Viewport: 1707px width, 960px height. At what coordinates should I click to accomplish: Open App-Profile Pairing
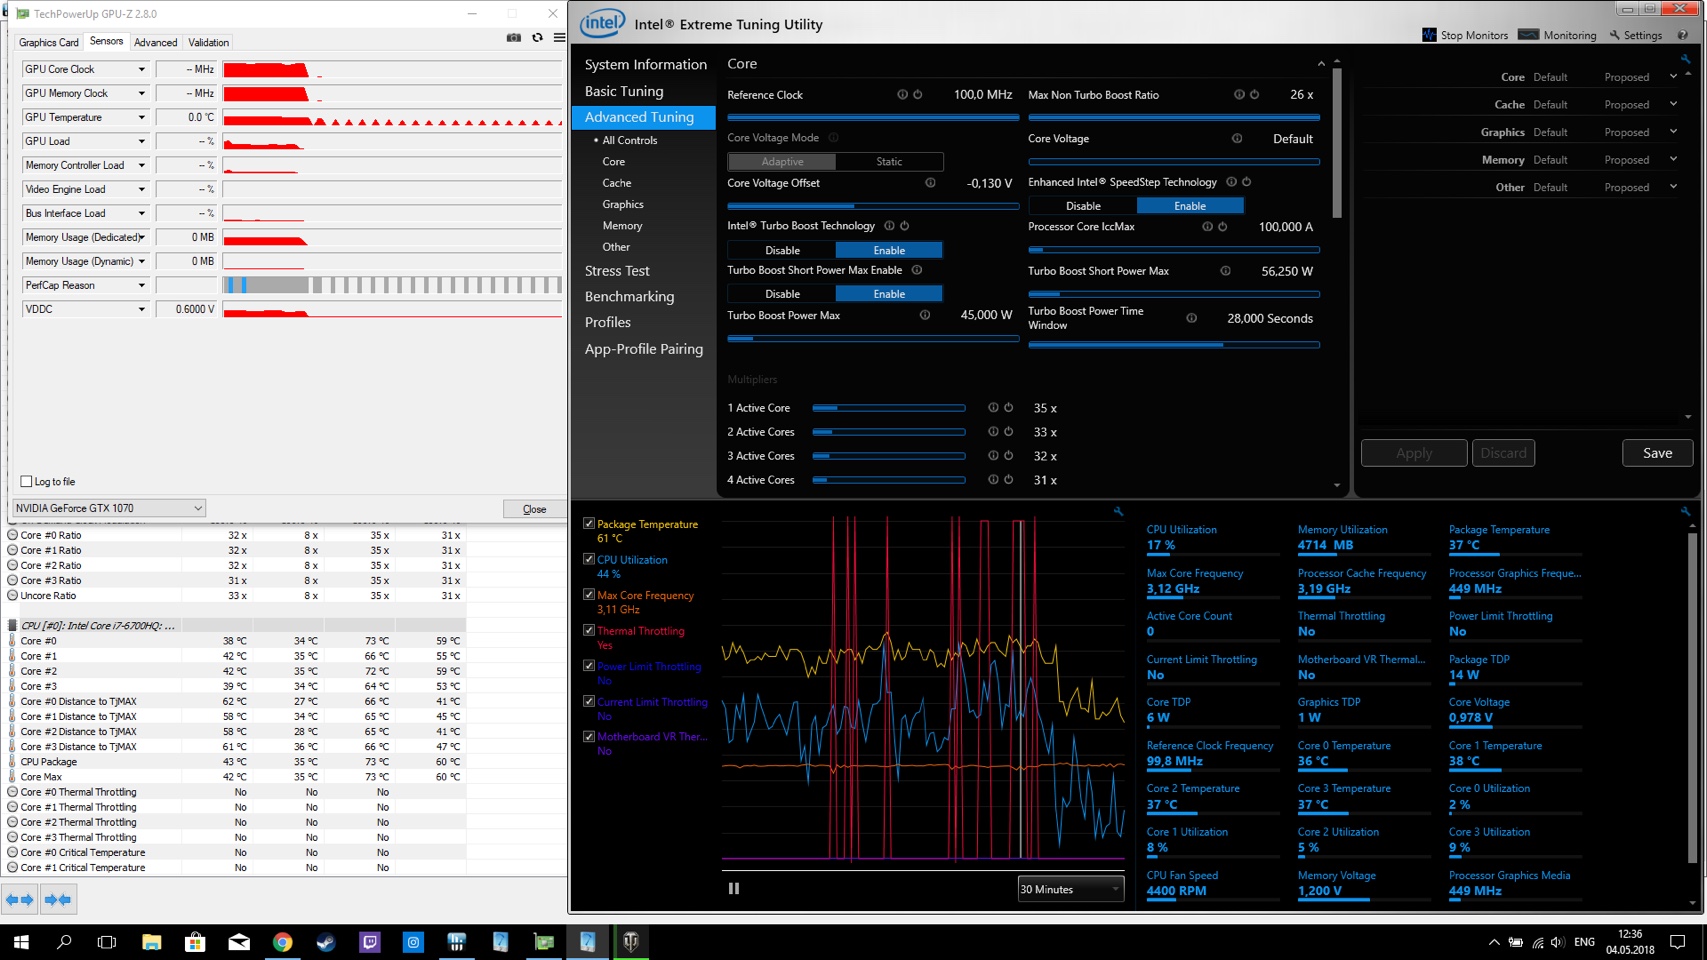tap(643, 349)
